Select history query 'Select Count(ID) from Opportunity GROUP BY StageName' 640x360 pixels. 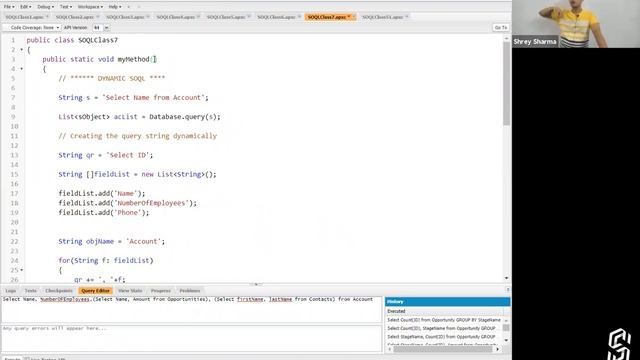(444, 320)
